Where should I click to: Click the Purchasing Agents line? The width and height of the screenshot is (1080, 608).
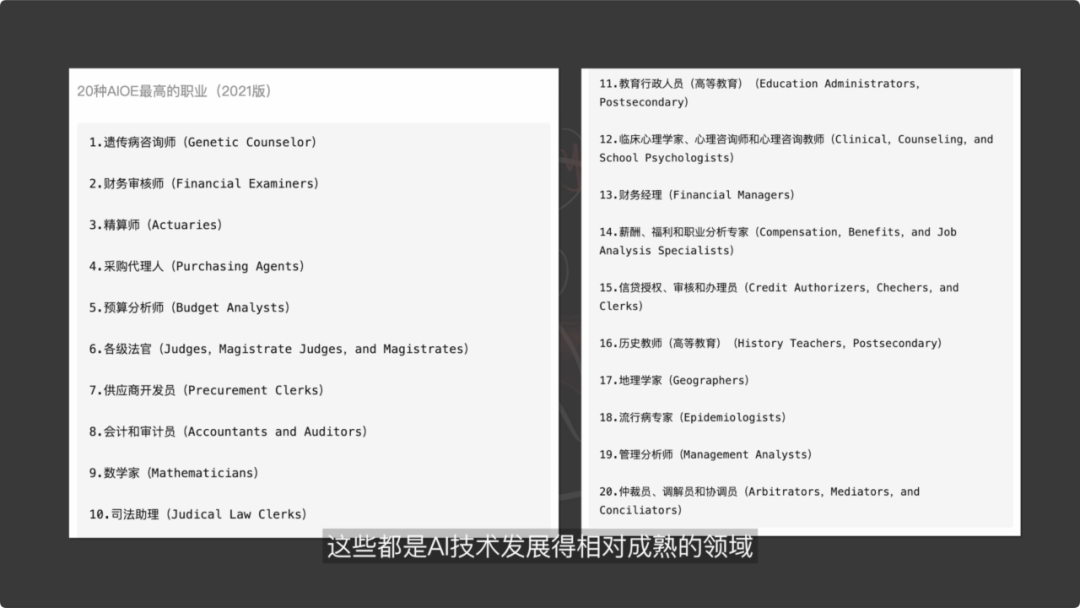197,267
